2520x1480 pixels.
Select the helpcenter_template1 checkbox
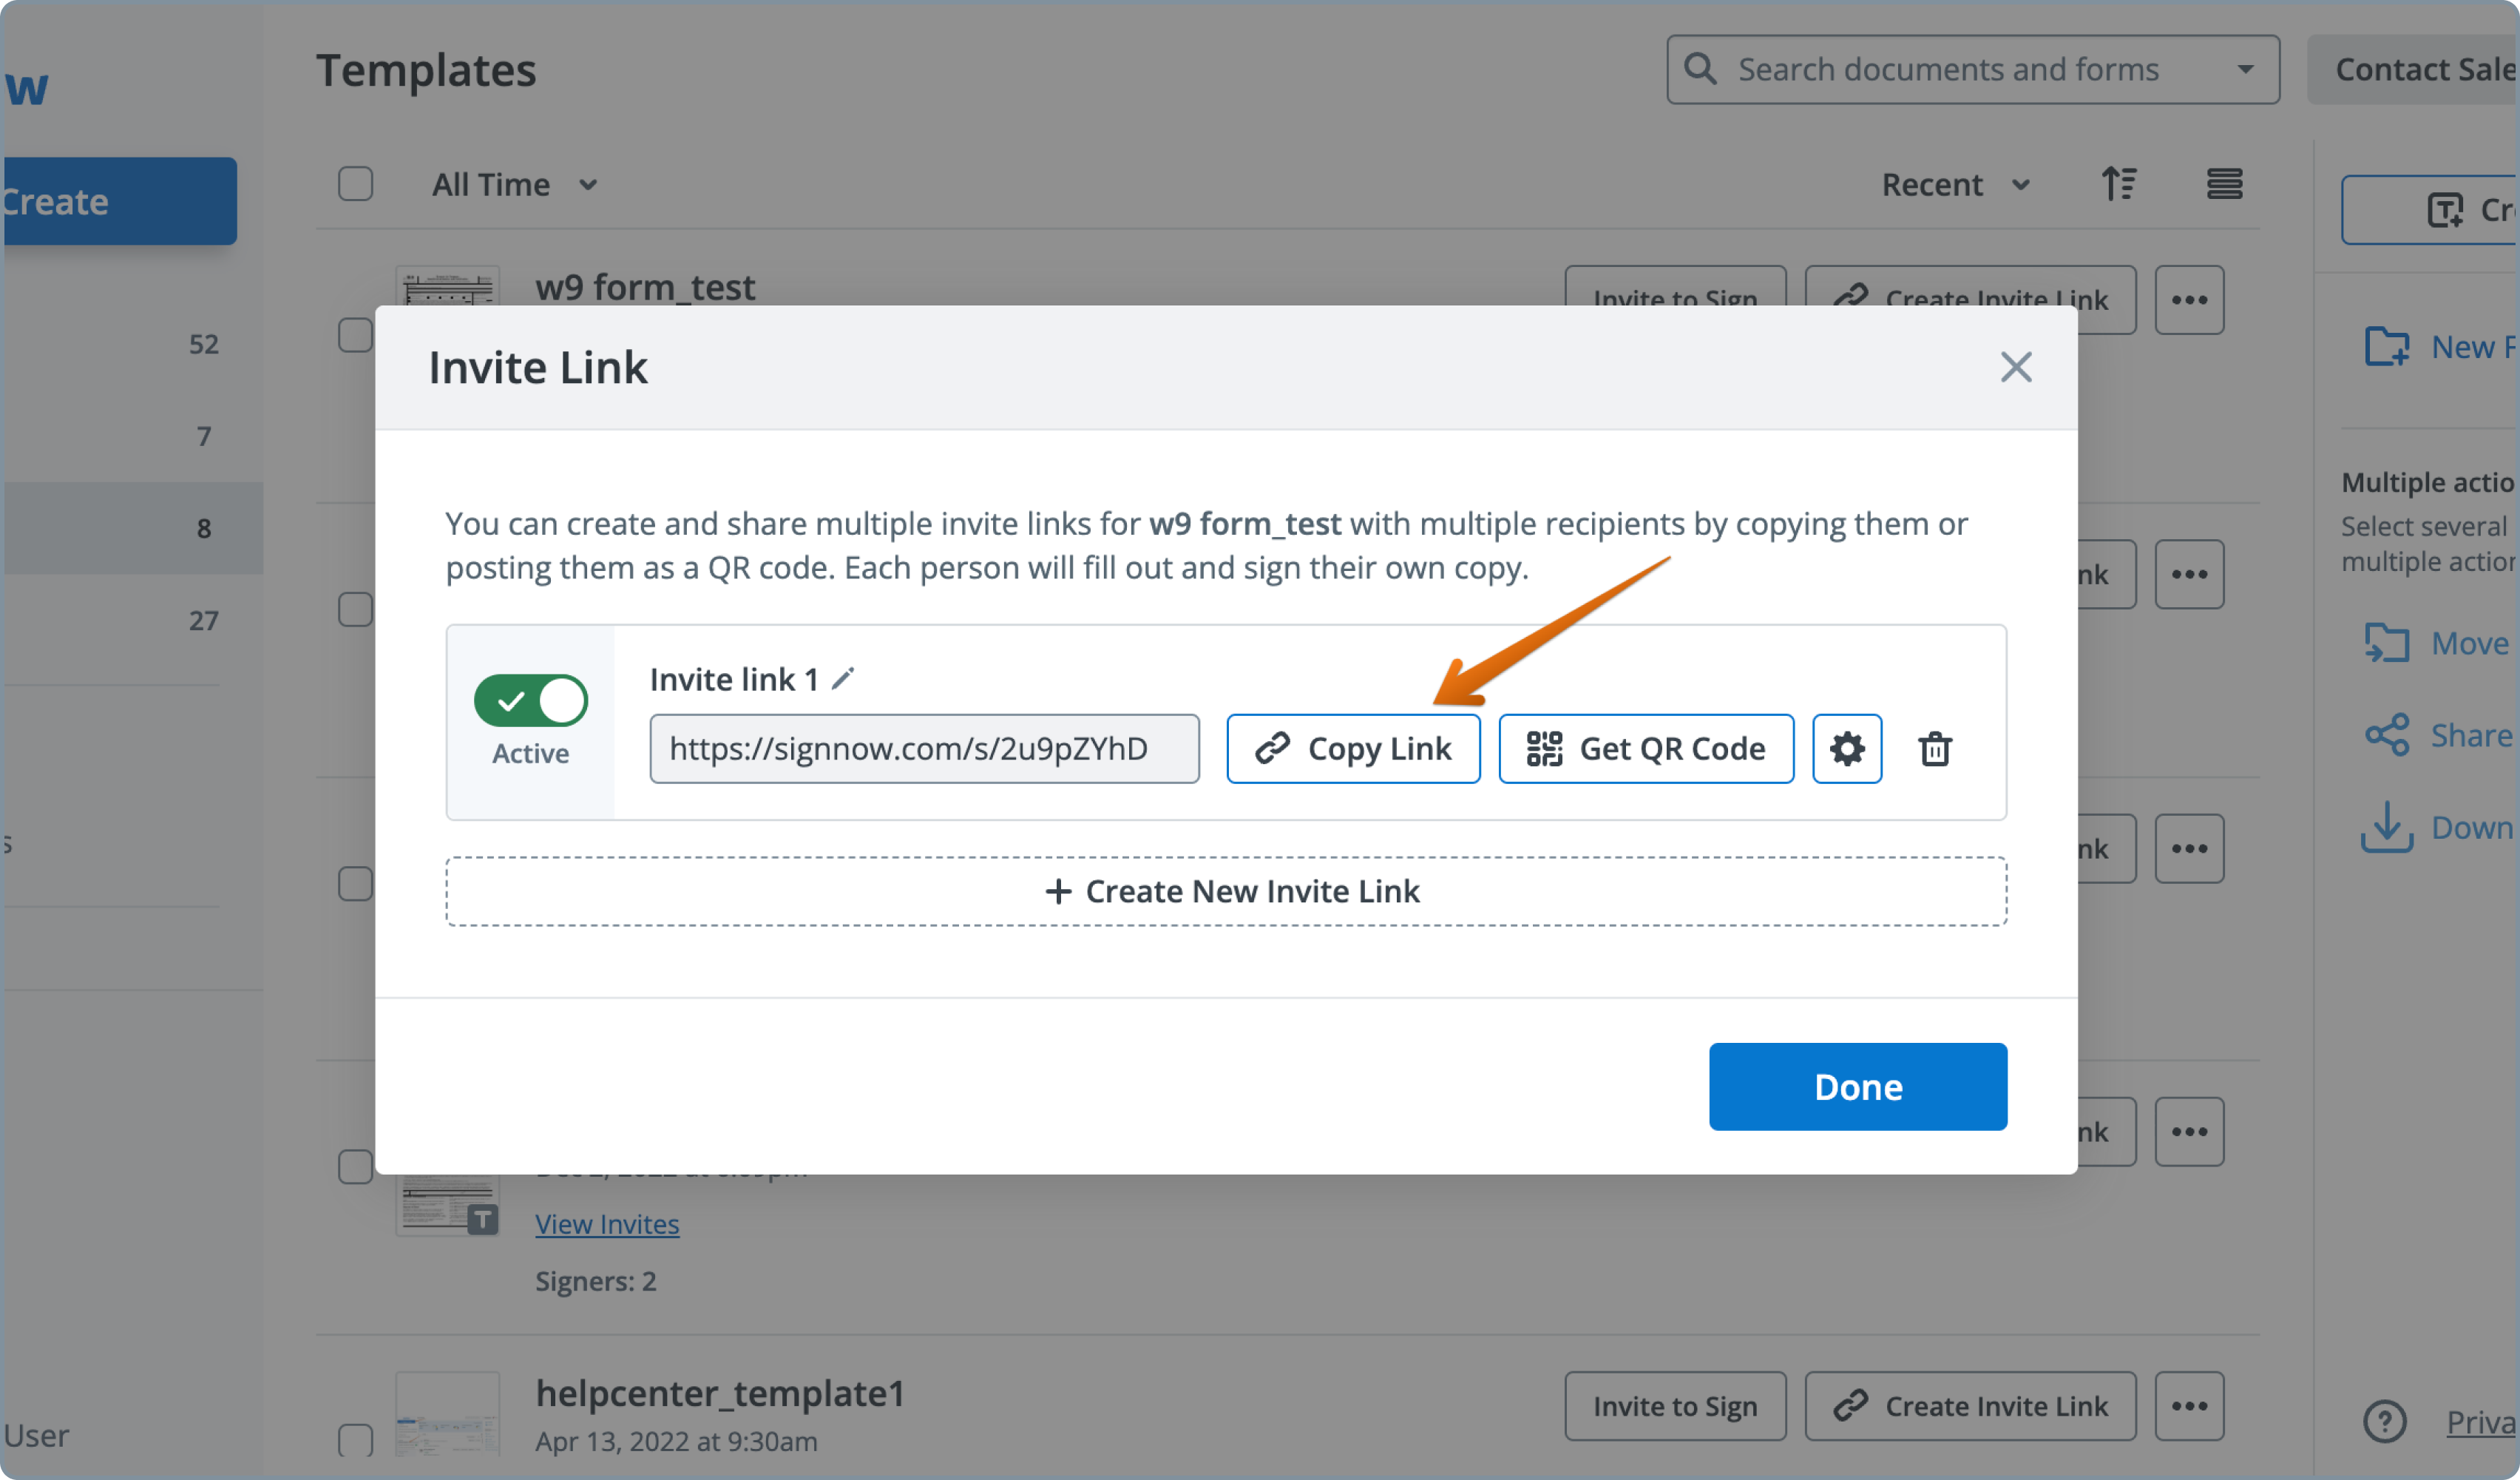355,1440
